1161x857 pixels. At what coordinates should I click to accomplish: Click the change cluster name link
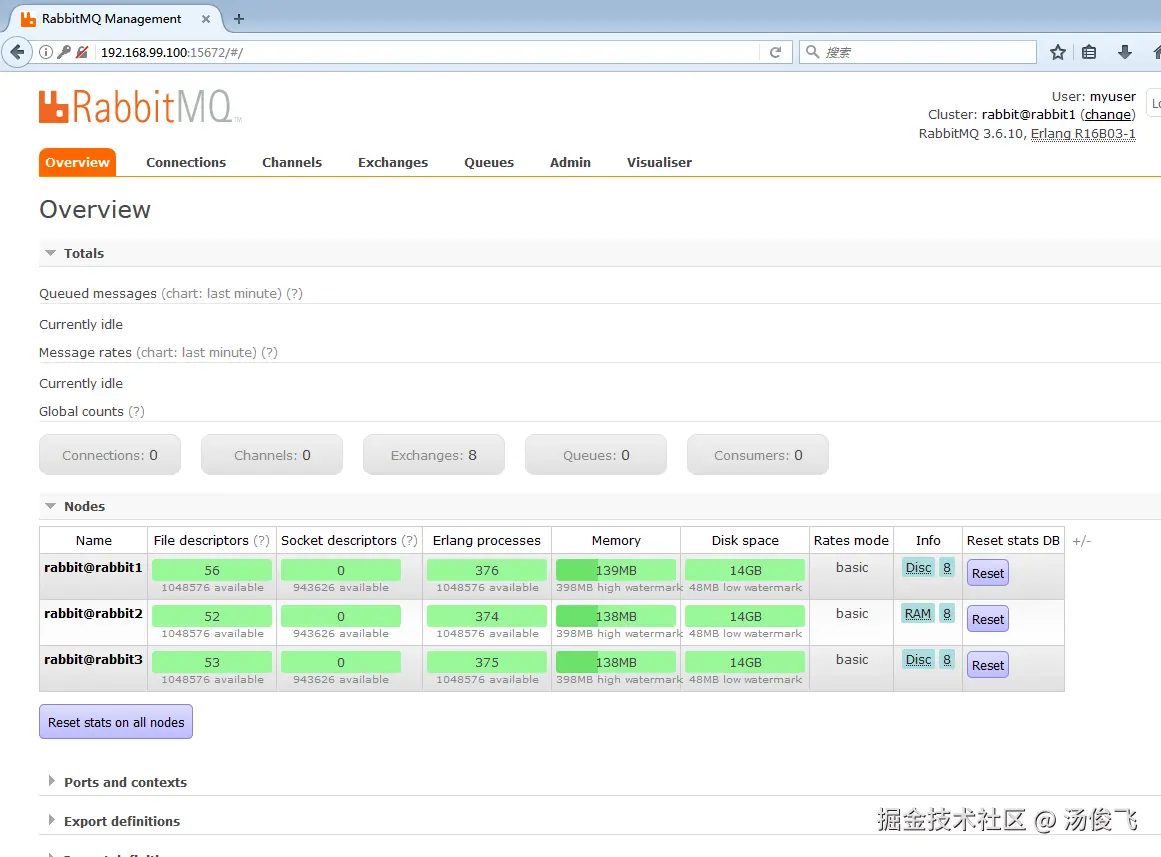[x=1108, y=115]
